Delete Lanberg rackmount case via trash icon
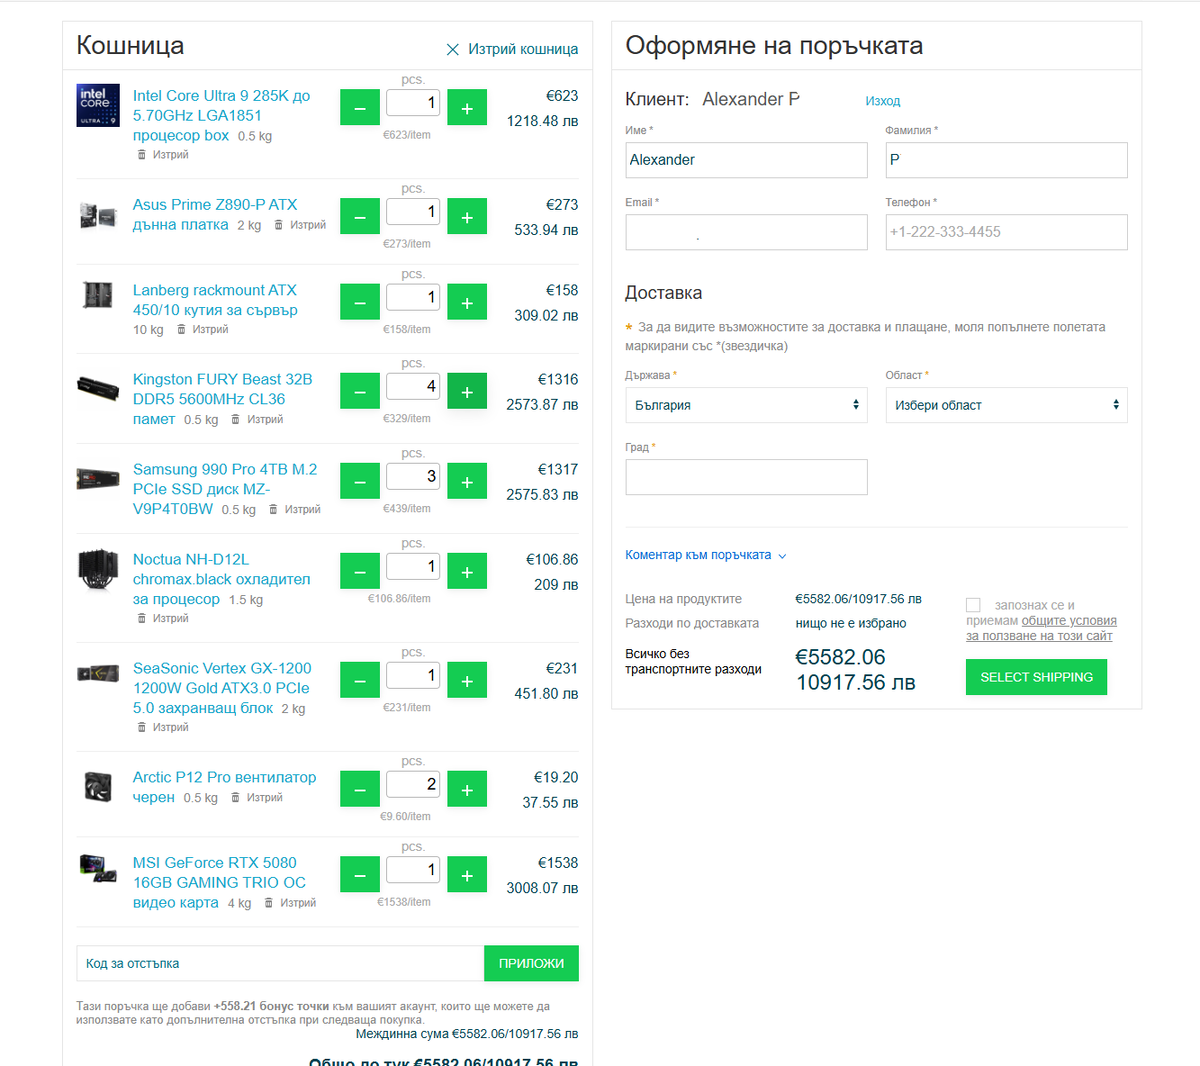Image resolution: width=1200 pixels, height=1066 pixels. 181,329
